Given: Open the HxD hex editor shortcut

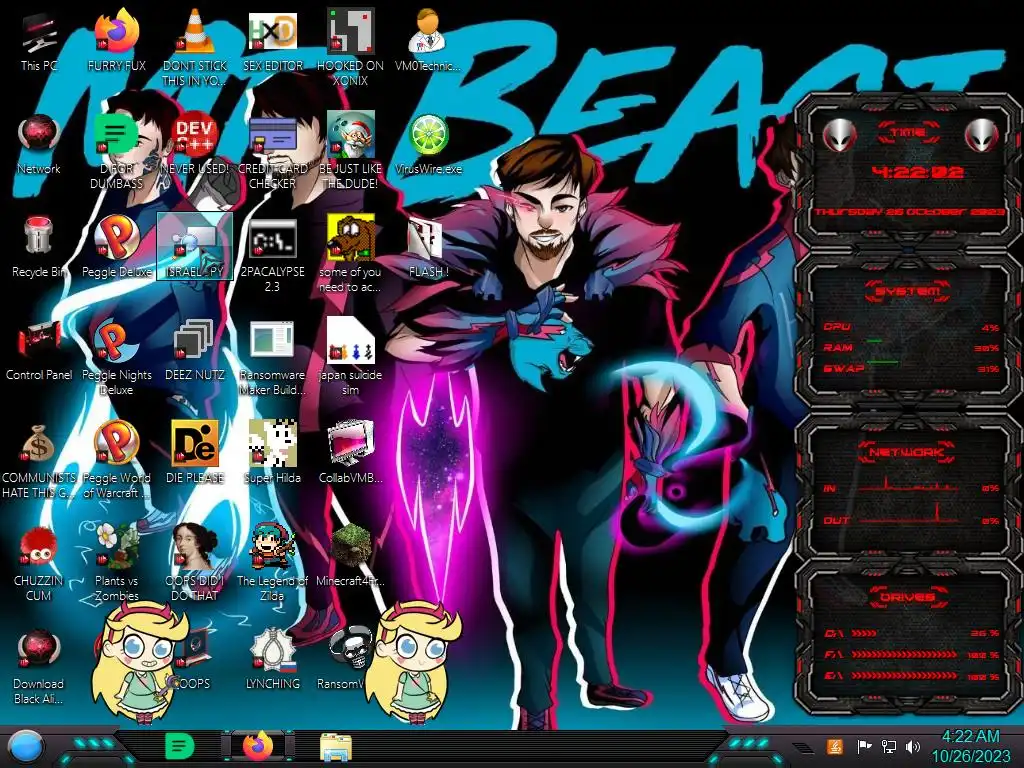Looking at the screenshot, I should (272, 40).
